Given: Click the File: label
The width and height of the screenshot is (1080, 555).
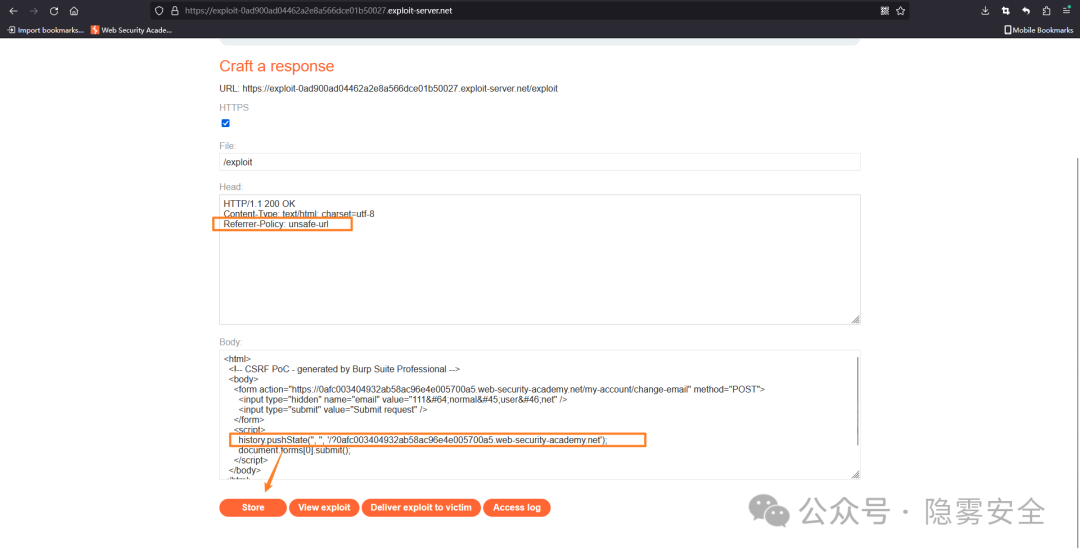Looking at the screenshot, I should pos(228,146).
